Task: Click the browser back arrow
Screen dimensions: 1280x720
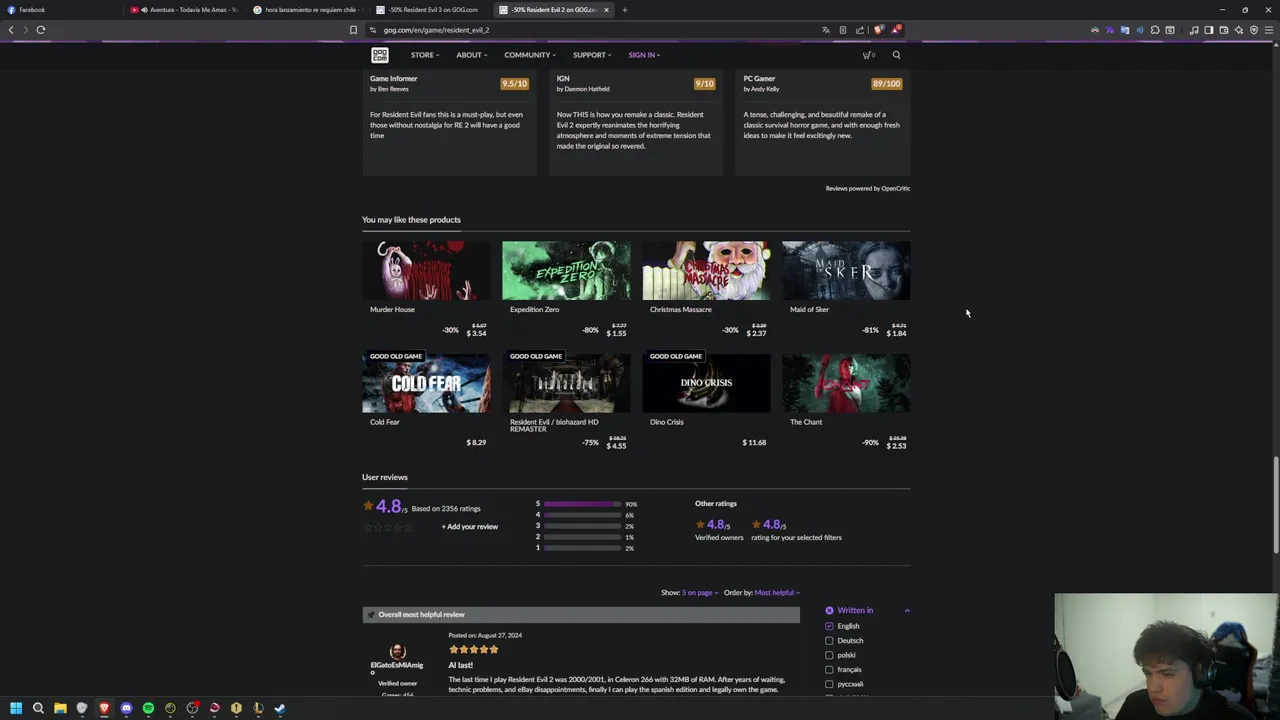Action: pos(11,30)
